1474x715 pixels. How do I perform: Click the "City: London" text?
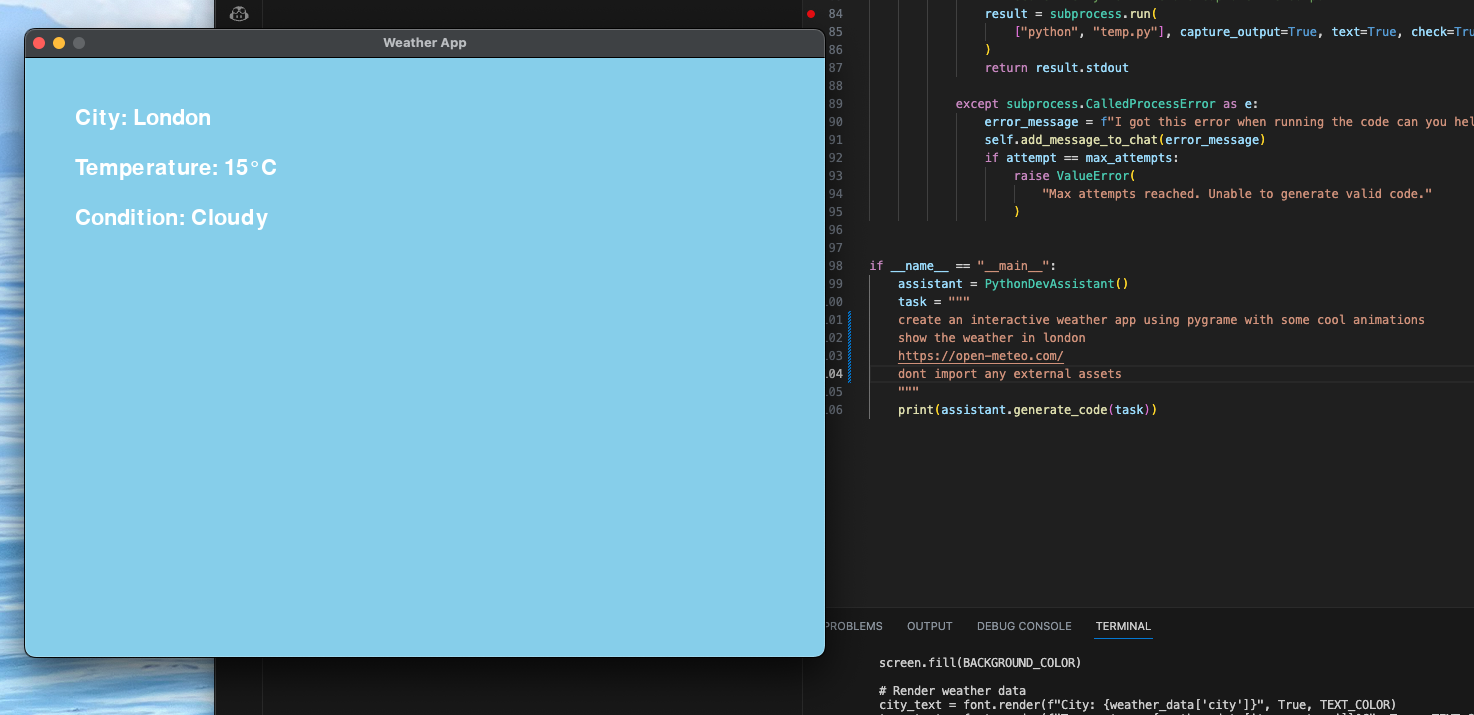(143, 118)
